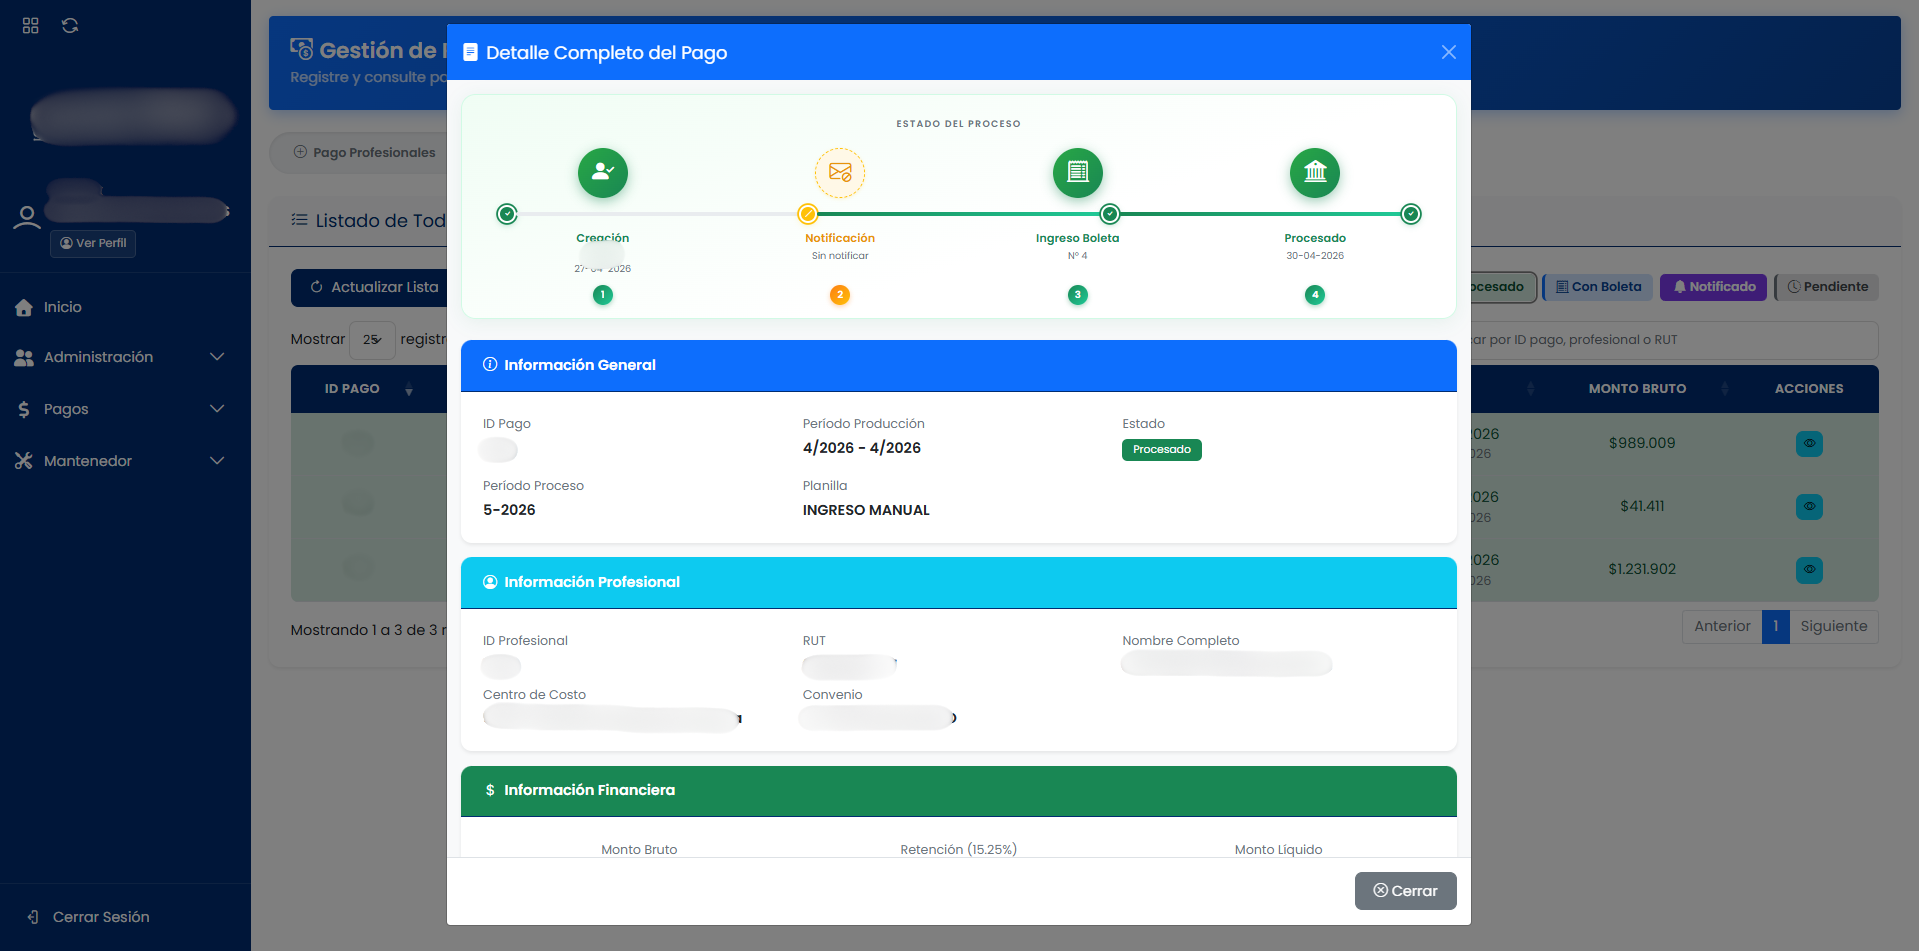Click the Información Financiera header
The width and height of the screenshot is (1919, 951).
958,790
